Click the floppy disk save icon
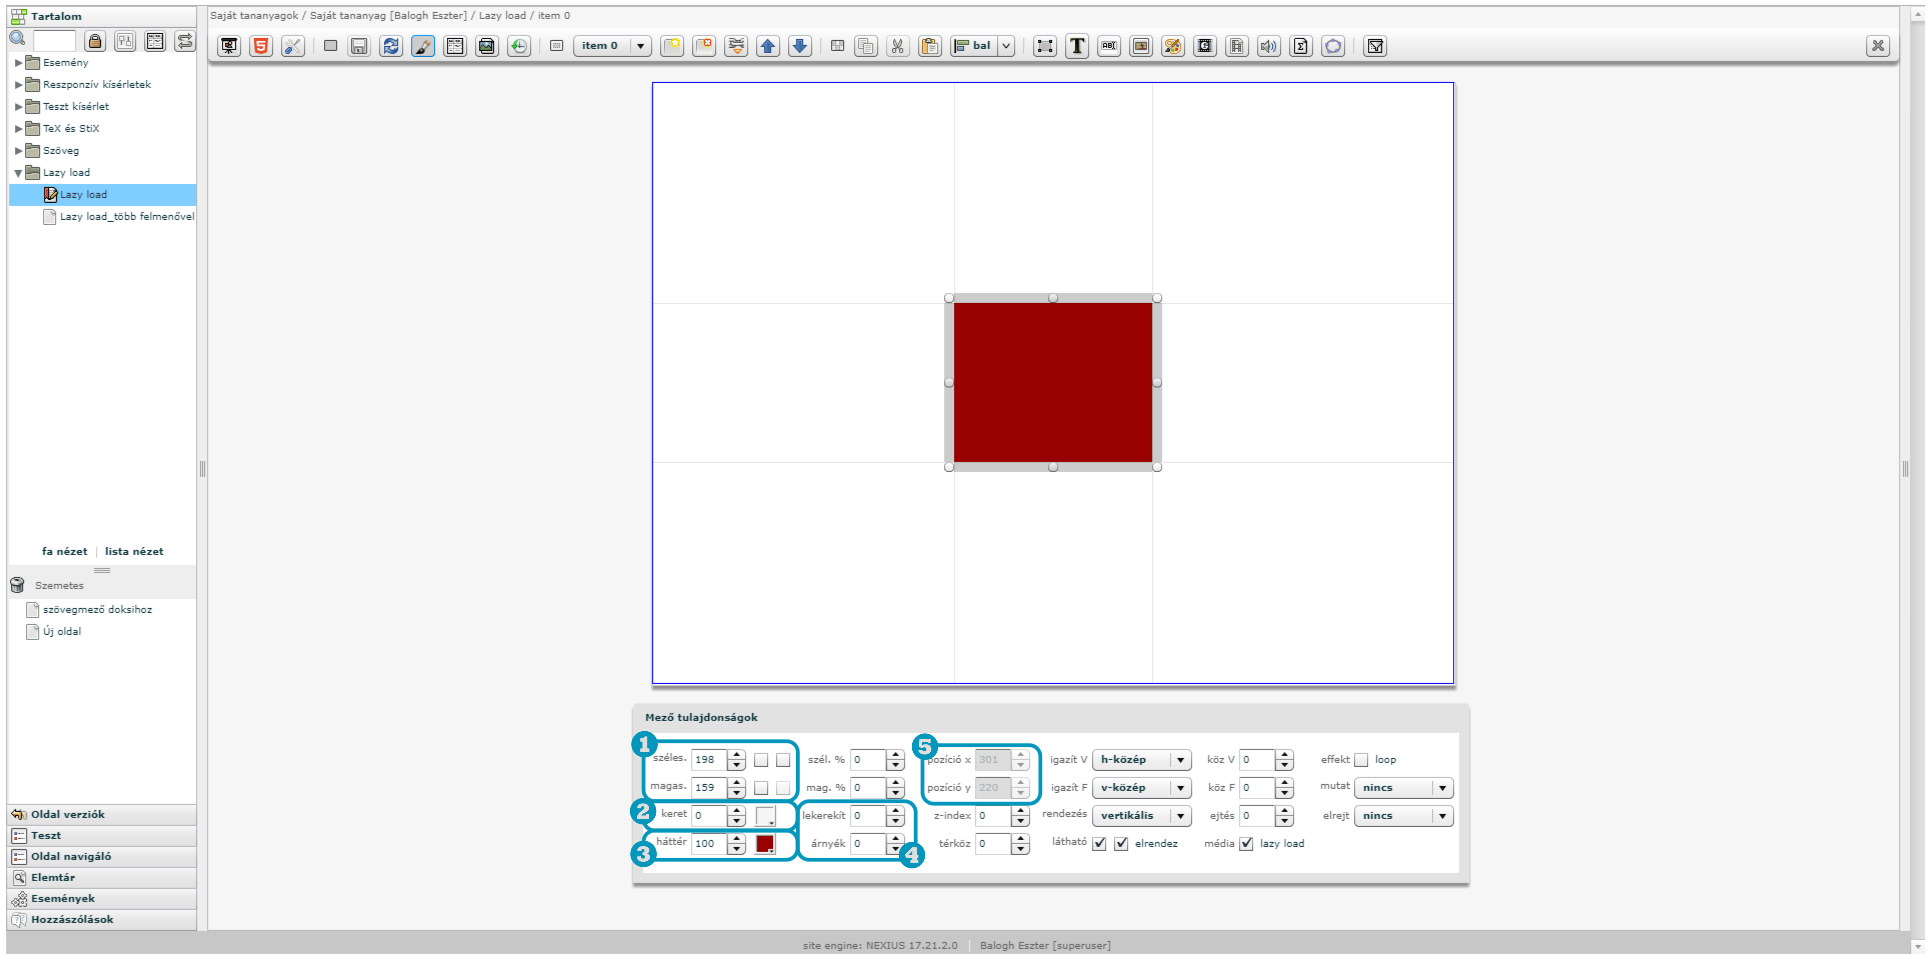1932x957 pixels. pyautogui.click(x=359, y=46)
